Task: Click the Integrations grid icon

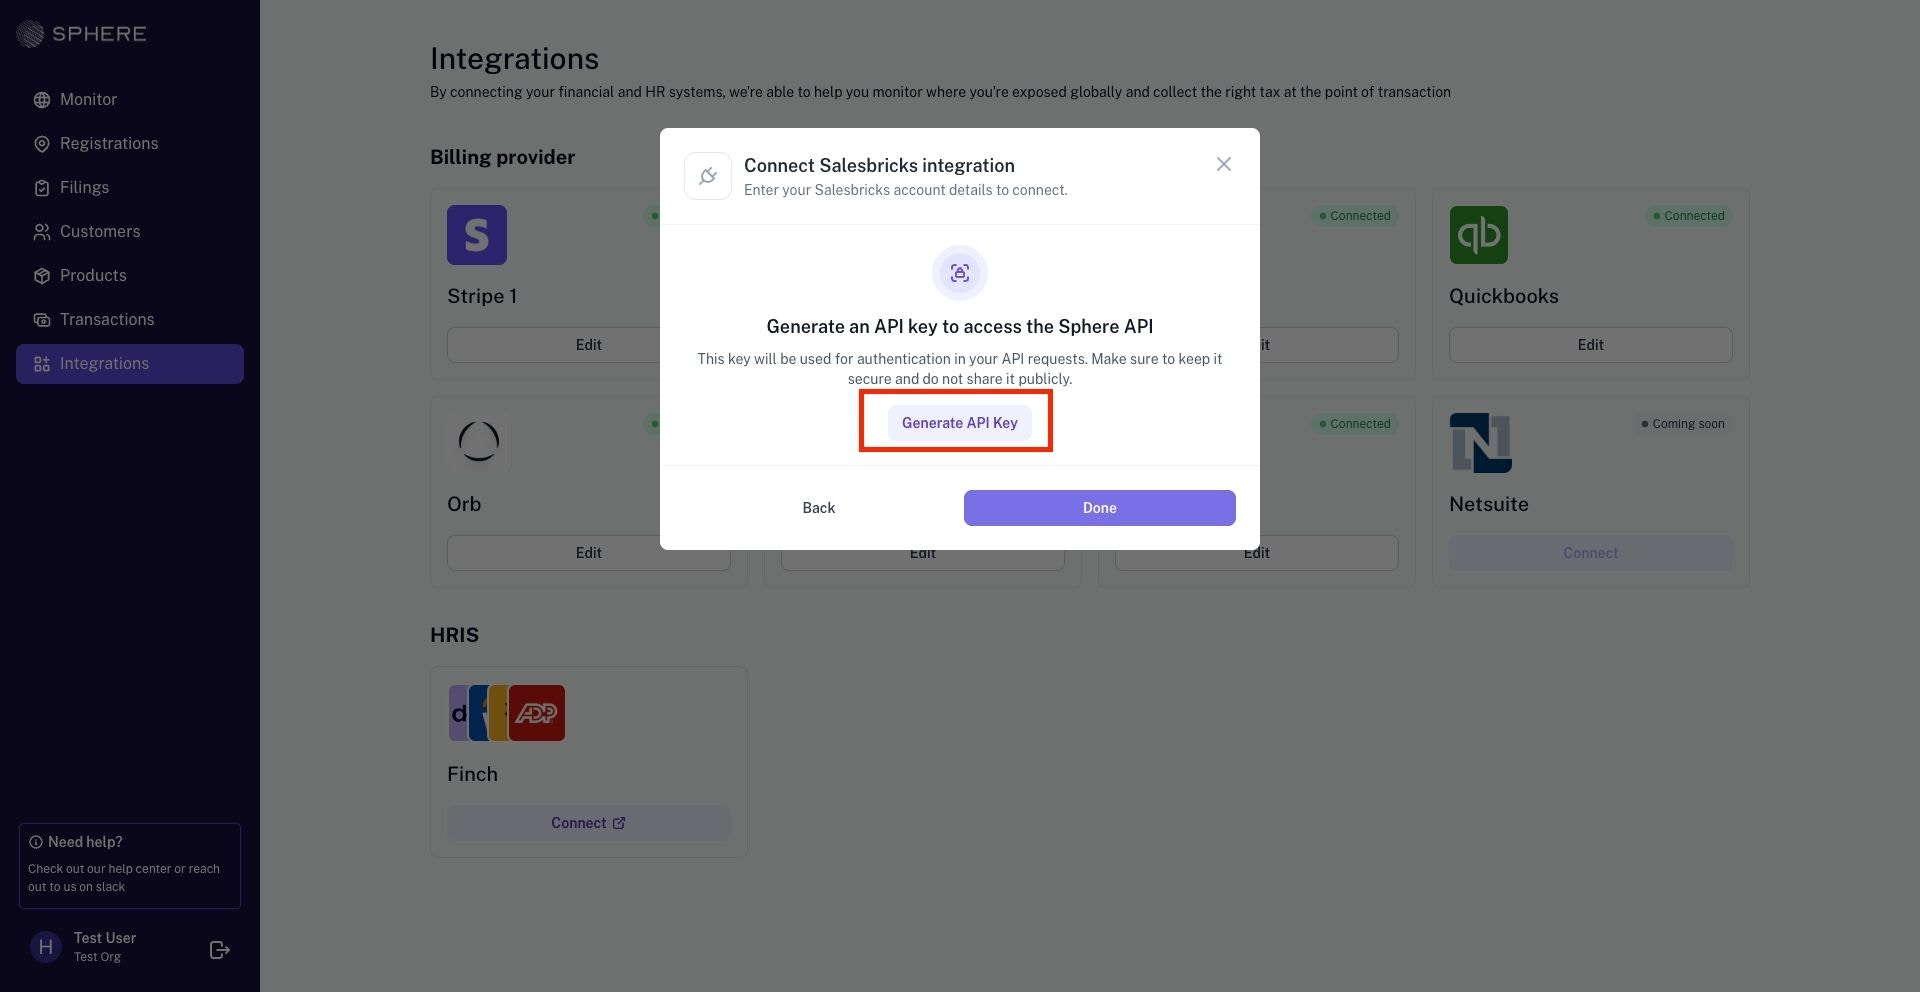Action: [x=42, y=364]
